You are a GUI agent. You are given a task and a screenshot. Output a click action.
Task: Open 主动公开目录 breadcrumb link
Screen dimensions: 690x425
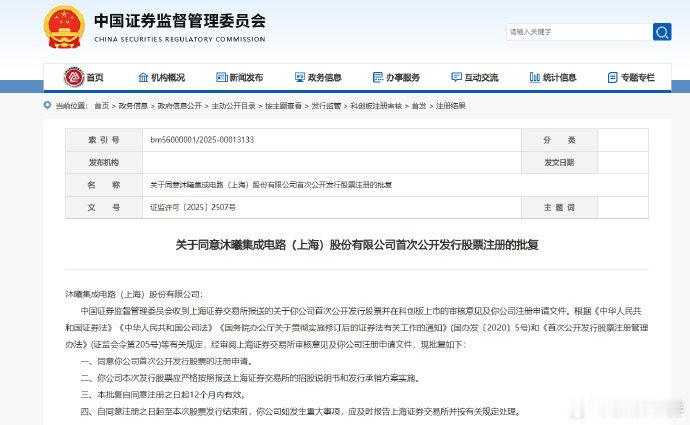point(233,106)
